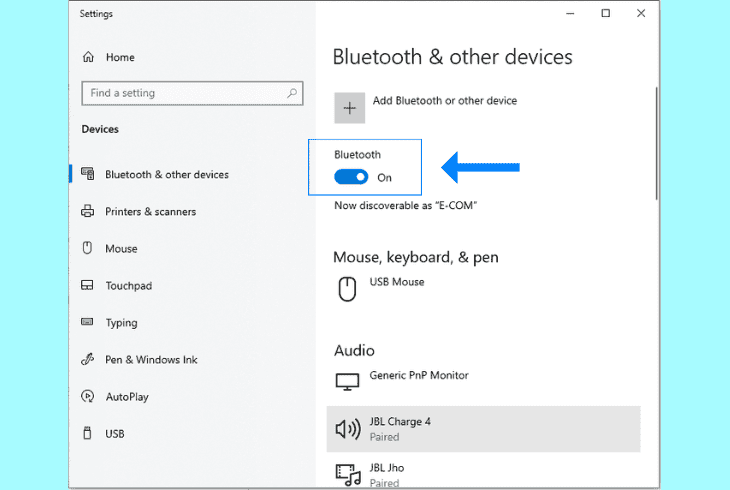
Task: Click the Typing keyboard icon
Action: pyautogui.click(x=87, y=322)
